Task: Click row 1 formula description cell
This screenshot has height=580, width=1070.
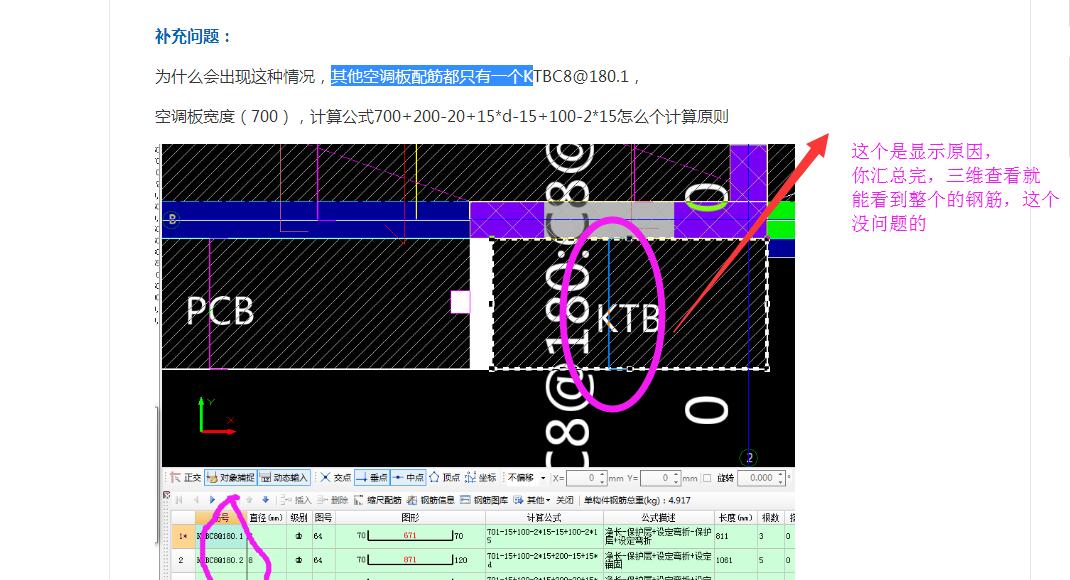Action: tap(659, 536)
